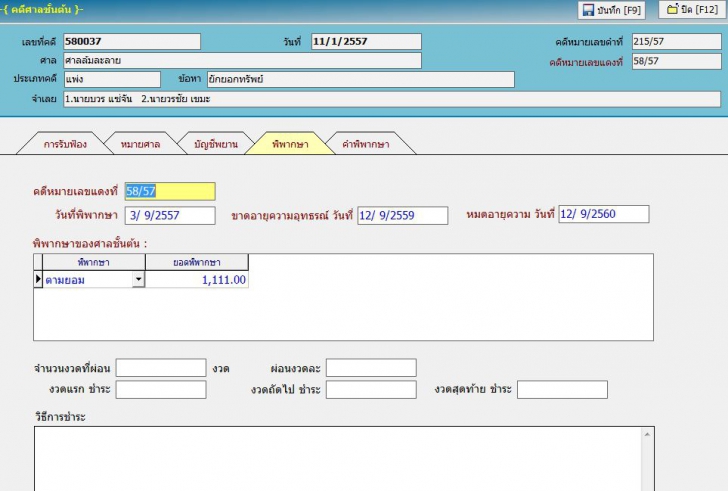This screenshot has height=491, width=728.
Task: Click the บันทึก [F9] save button
Action: (611, 10)
